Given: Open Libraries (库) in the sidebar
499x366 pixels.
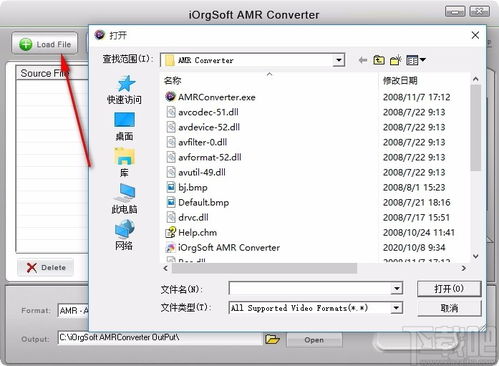Looking at the screenshot, I should (124, 163).
